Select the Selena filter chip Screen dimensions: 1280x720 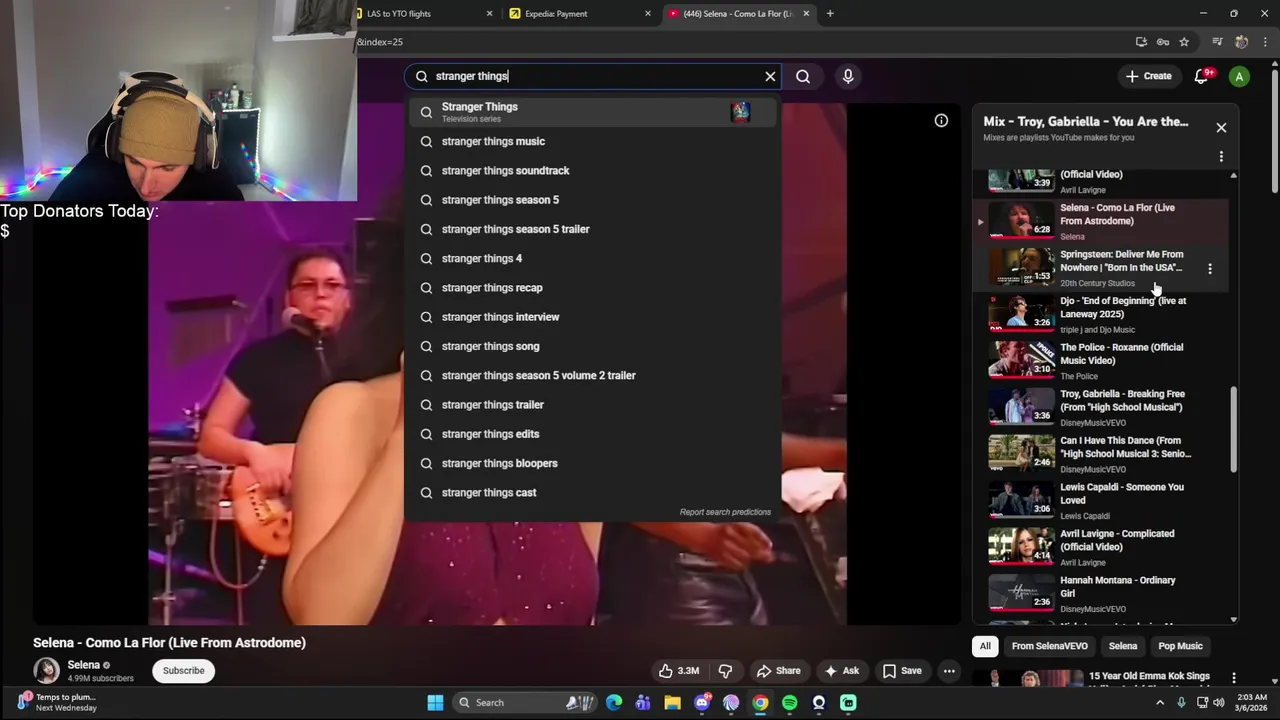click(1123, 646)
